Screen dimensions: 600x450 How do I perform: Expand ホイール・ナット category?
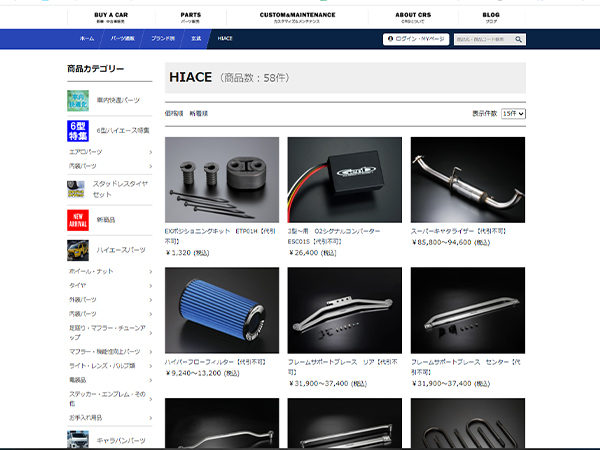tap(110, 271)
